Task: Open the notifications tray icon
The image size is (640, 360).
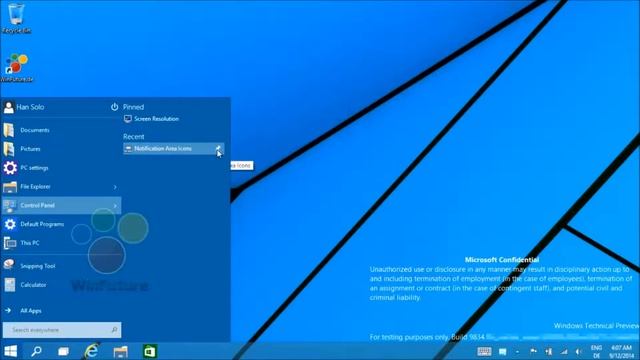Action: tap(502, 351)
